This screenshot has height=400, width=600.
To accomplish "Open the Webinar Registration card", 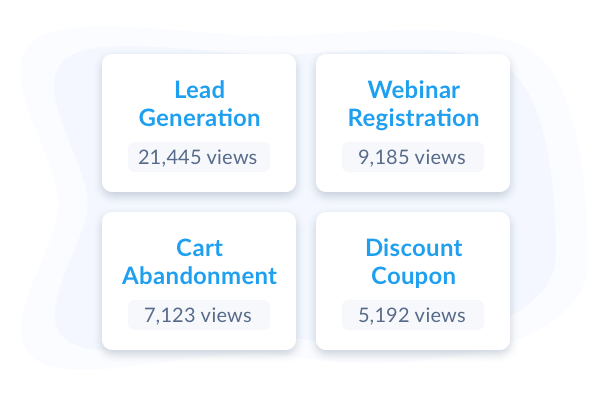I will tap(413, 123).
